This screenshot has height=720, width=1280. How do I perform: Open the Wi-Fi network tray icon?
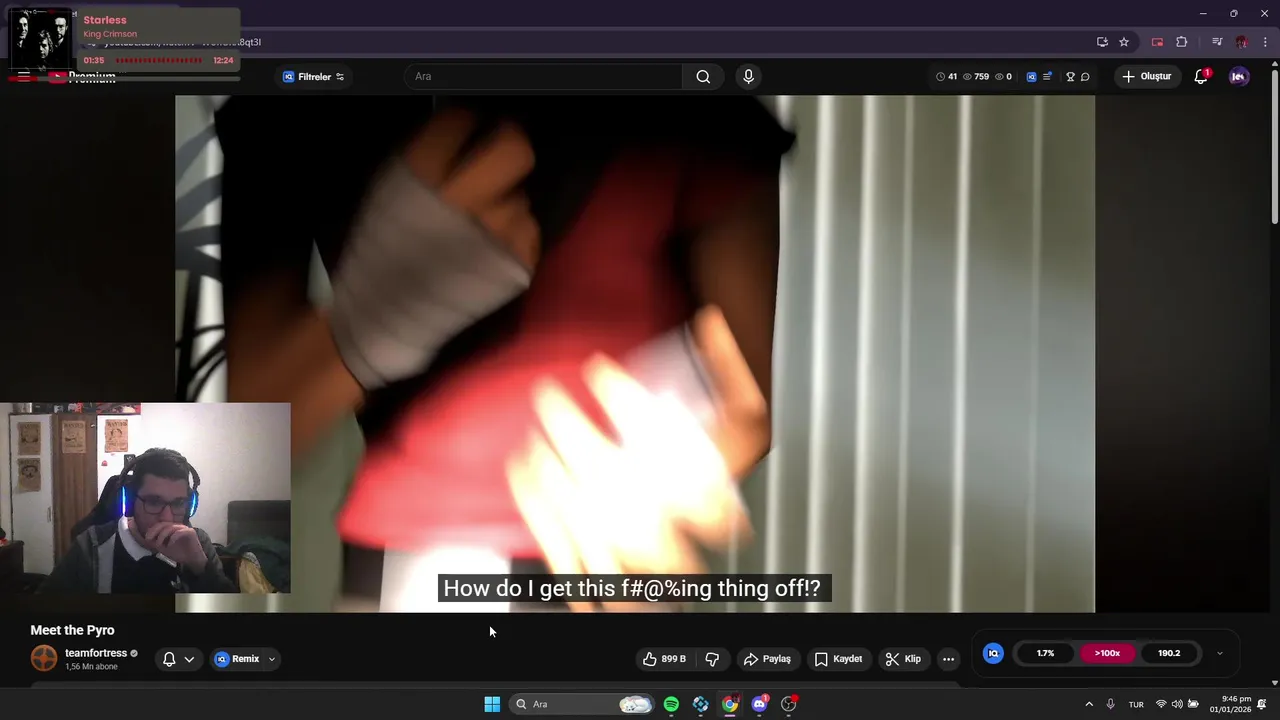pos(1161,704)
